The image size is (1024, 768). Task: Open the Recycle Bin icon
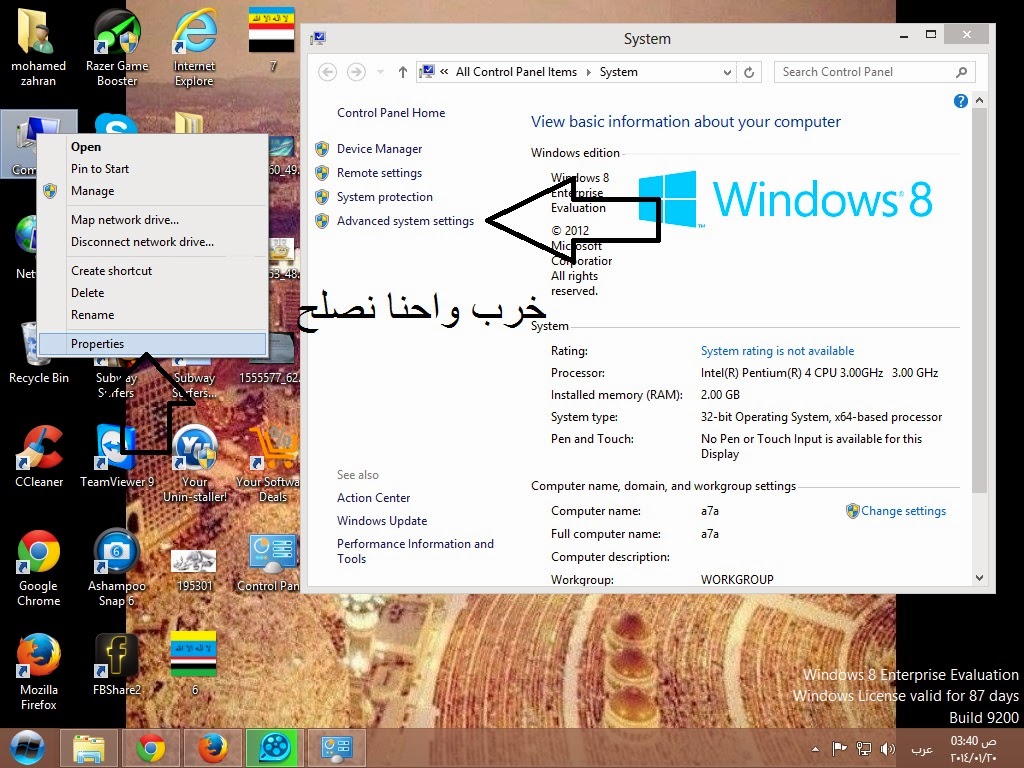tap(39, 353)
